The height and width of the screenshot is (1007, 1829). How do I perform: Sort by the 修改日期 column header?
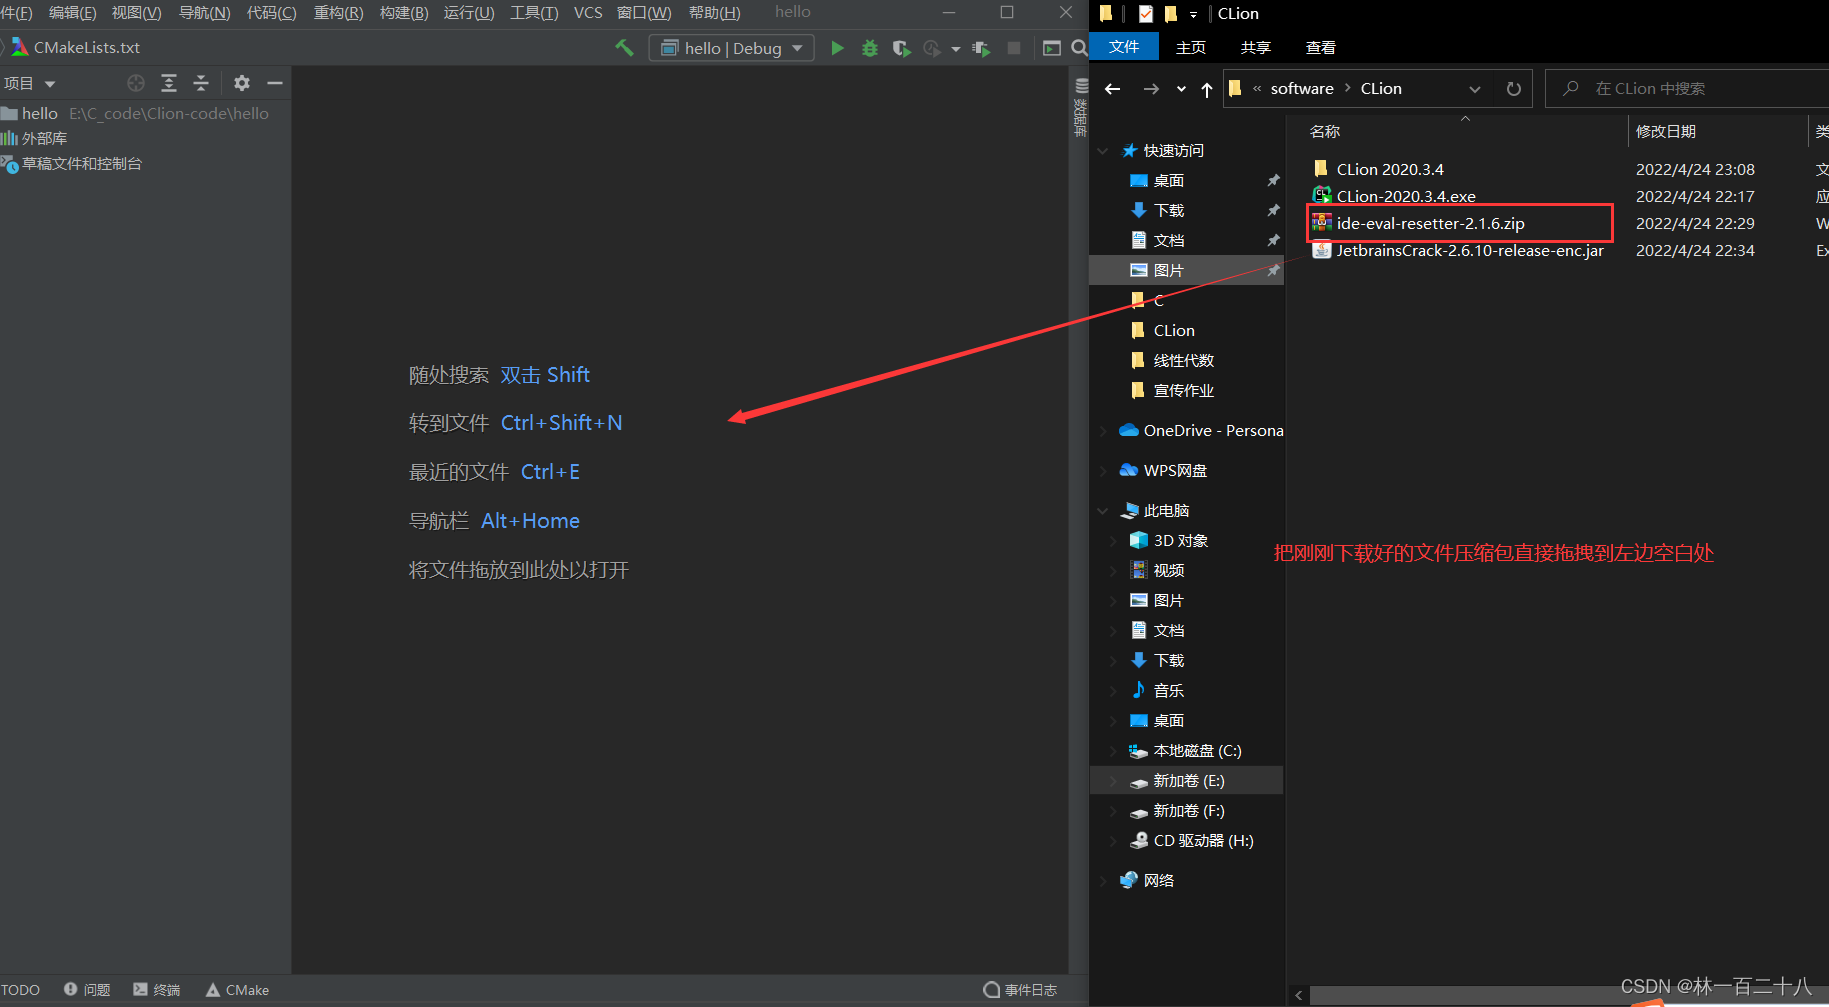click(x=1665, y=131)
